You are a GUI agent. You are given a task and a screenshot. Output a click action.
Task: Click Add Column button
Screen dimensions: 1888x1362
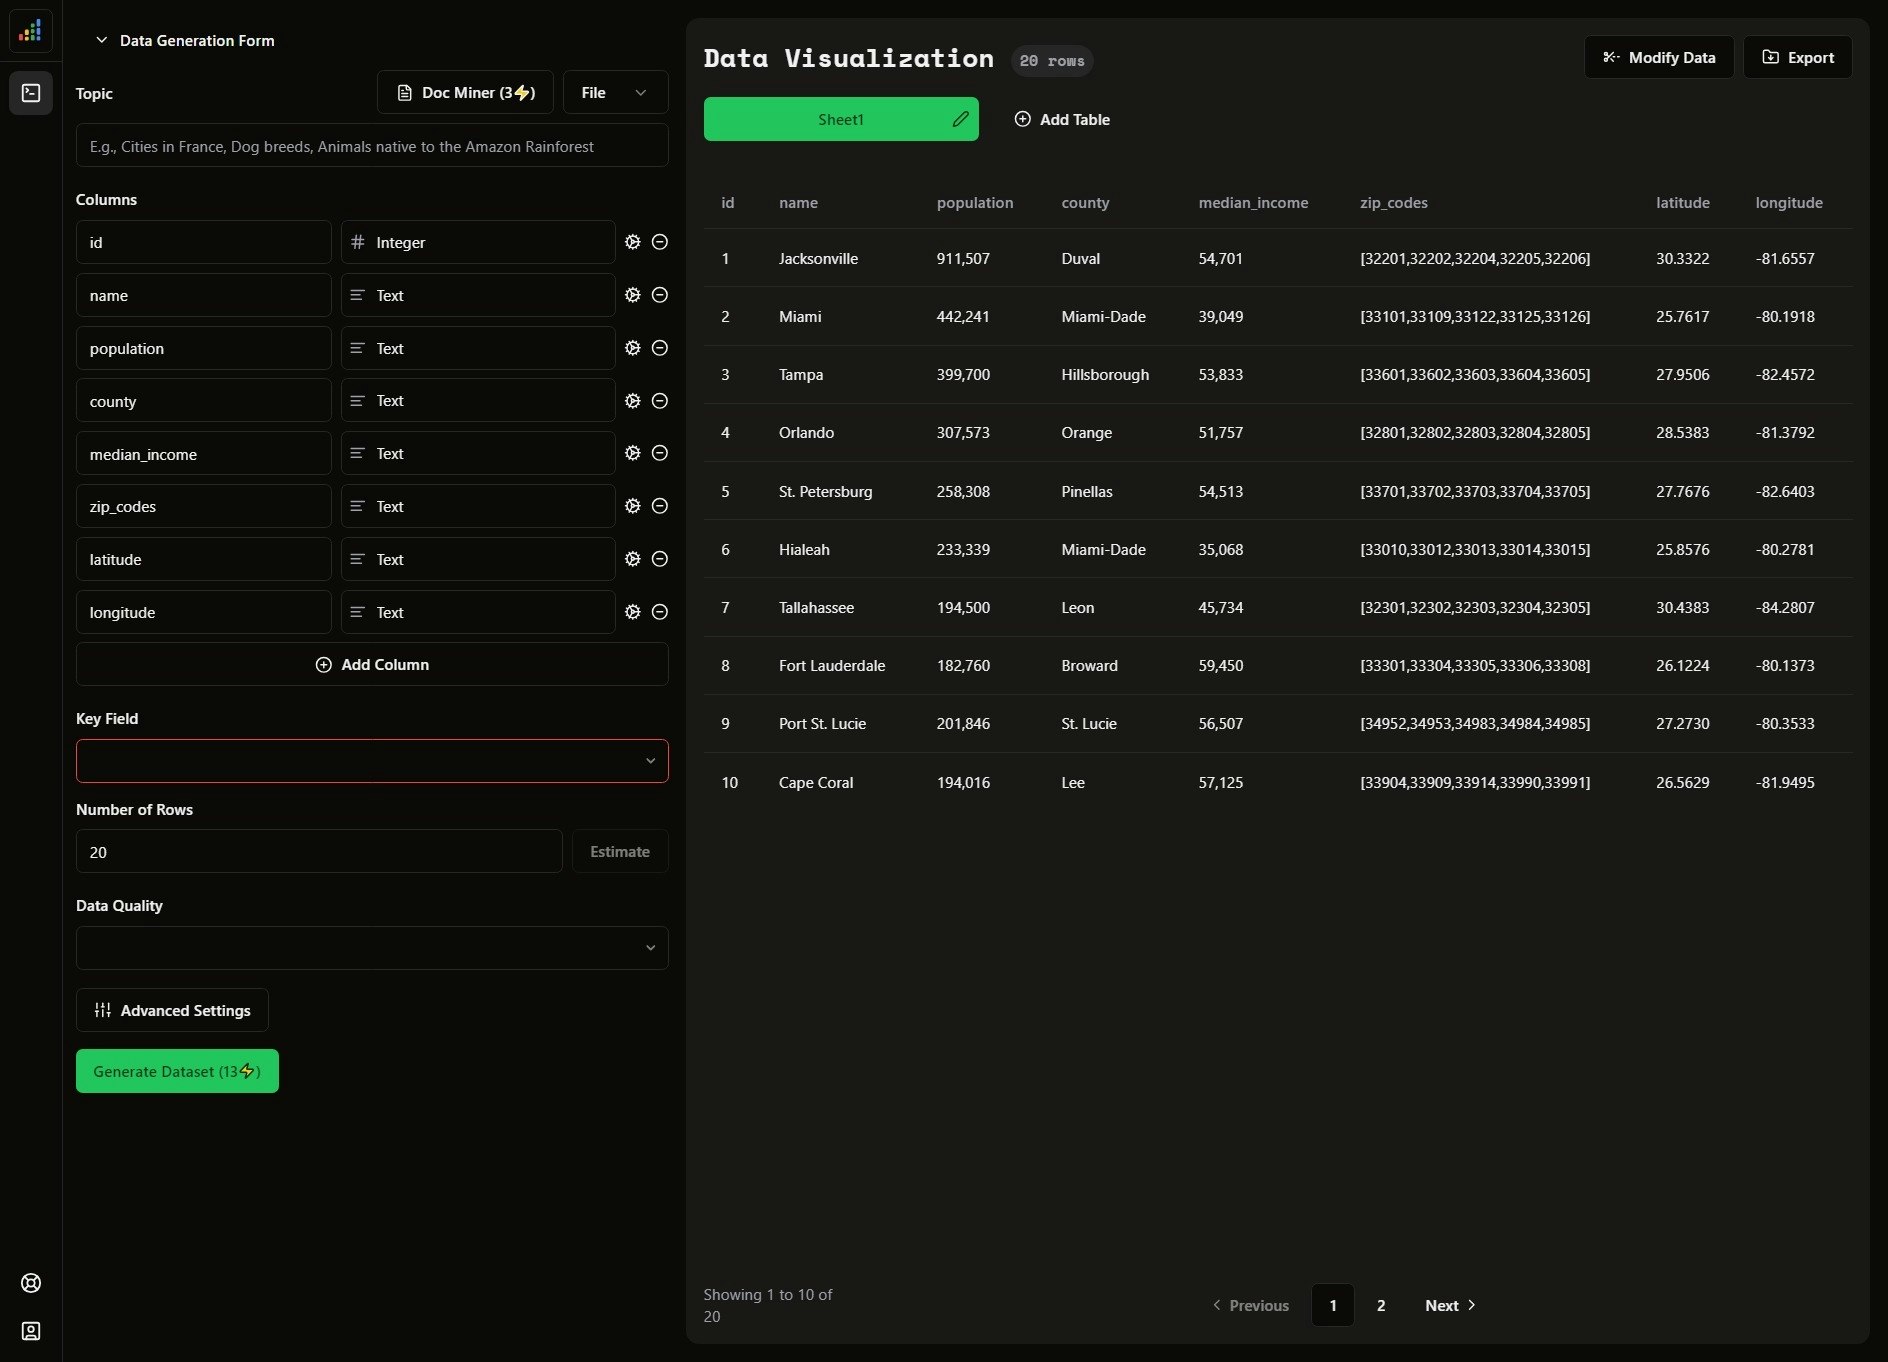pyautogui.click(x=372, y=664)
